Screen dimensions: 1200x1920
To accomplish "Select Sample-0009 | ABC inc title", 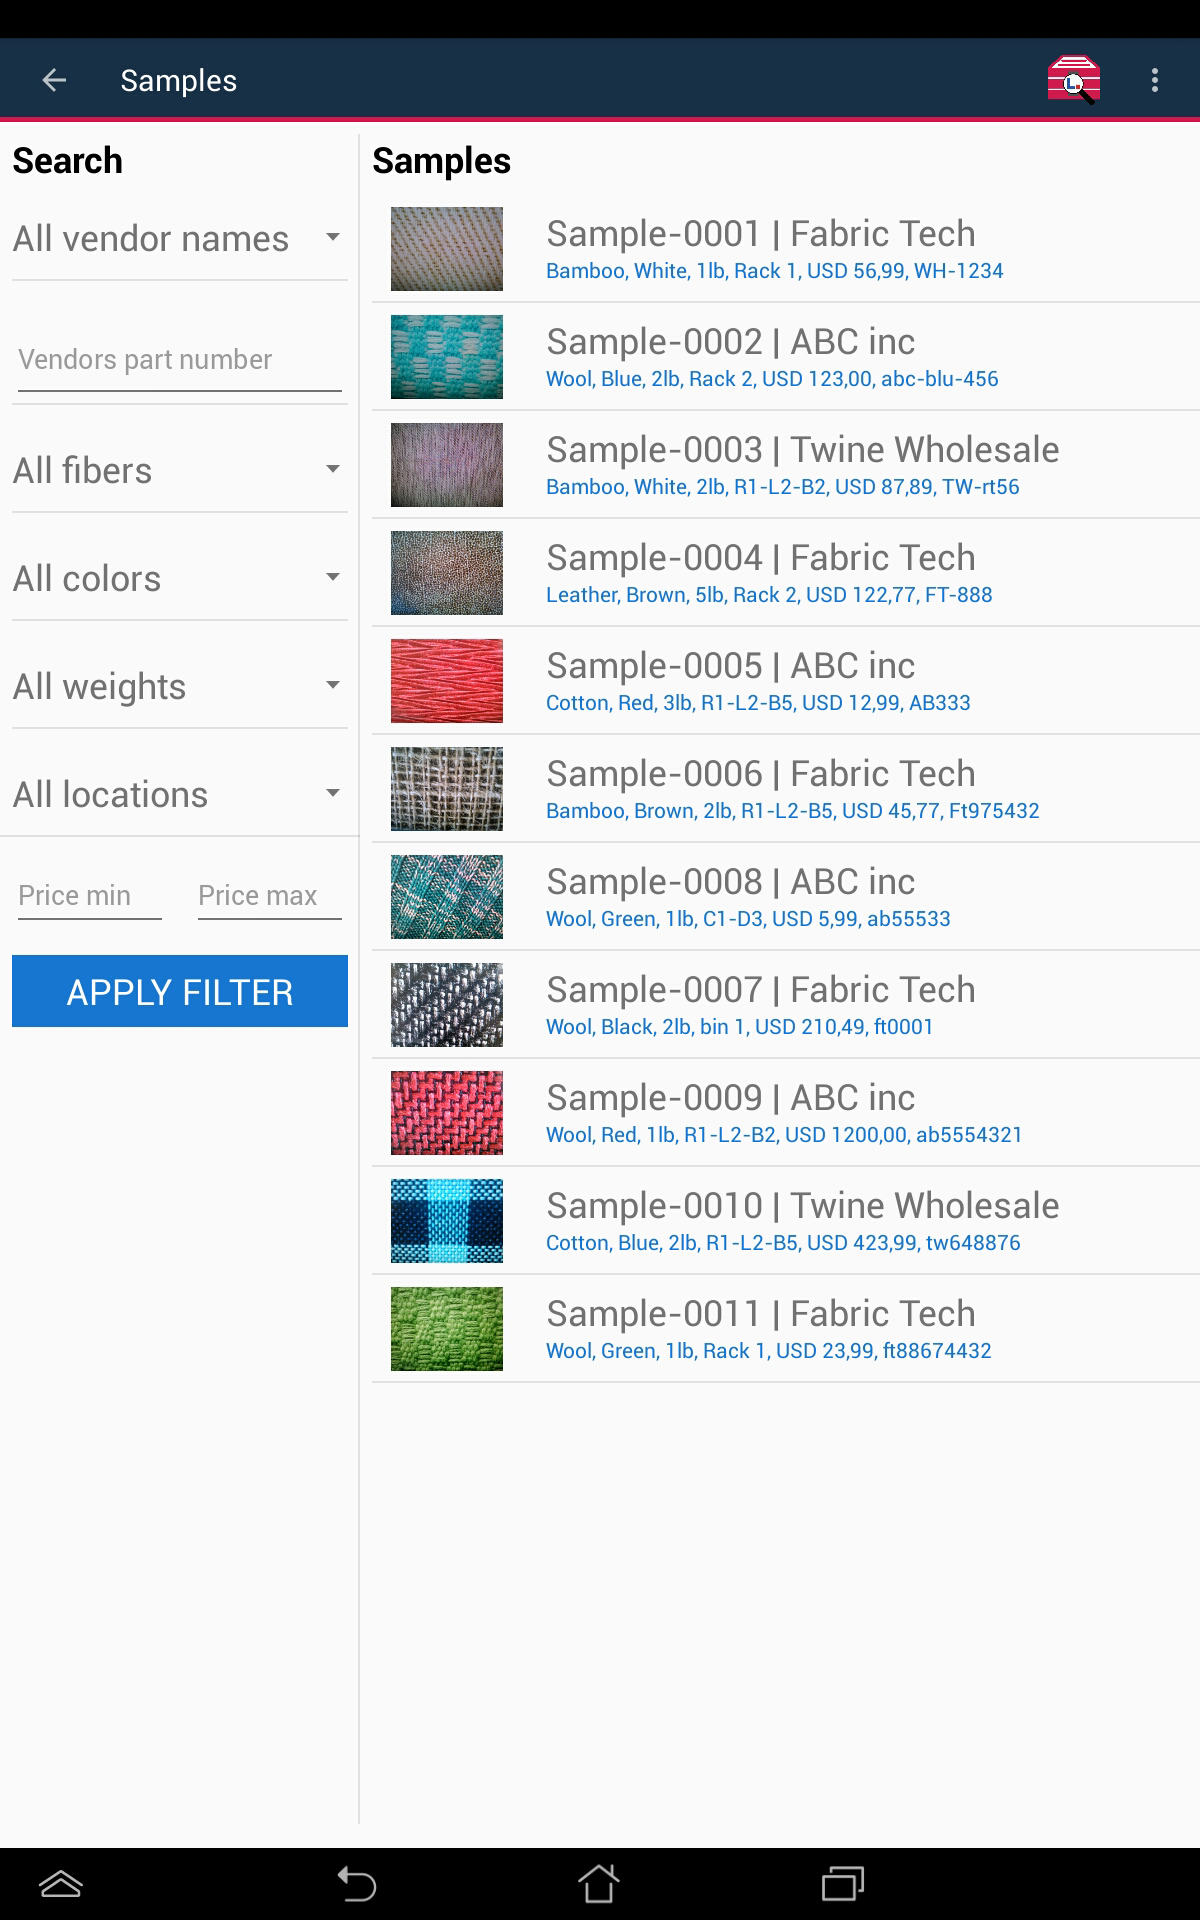I will [731, 1098].
